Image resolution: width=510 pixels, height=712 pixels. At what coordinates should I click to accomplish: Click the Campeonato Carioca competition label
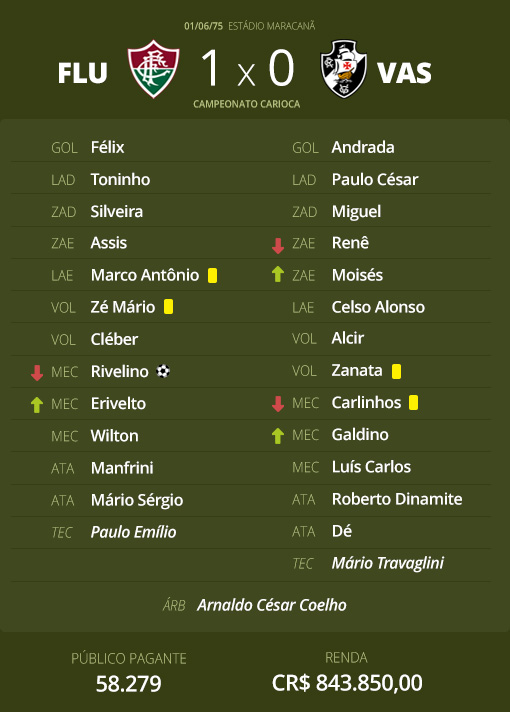click(247, 104)
